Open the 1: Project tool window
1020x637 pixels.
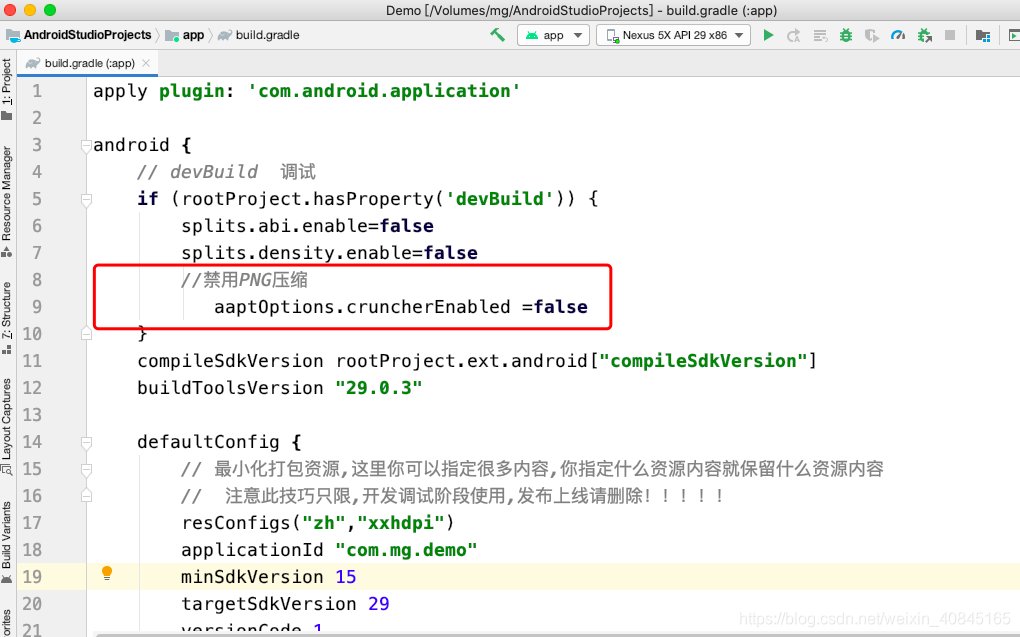pyautogui.click(x=7, y=89)
